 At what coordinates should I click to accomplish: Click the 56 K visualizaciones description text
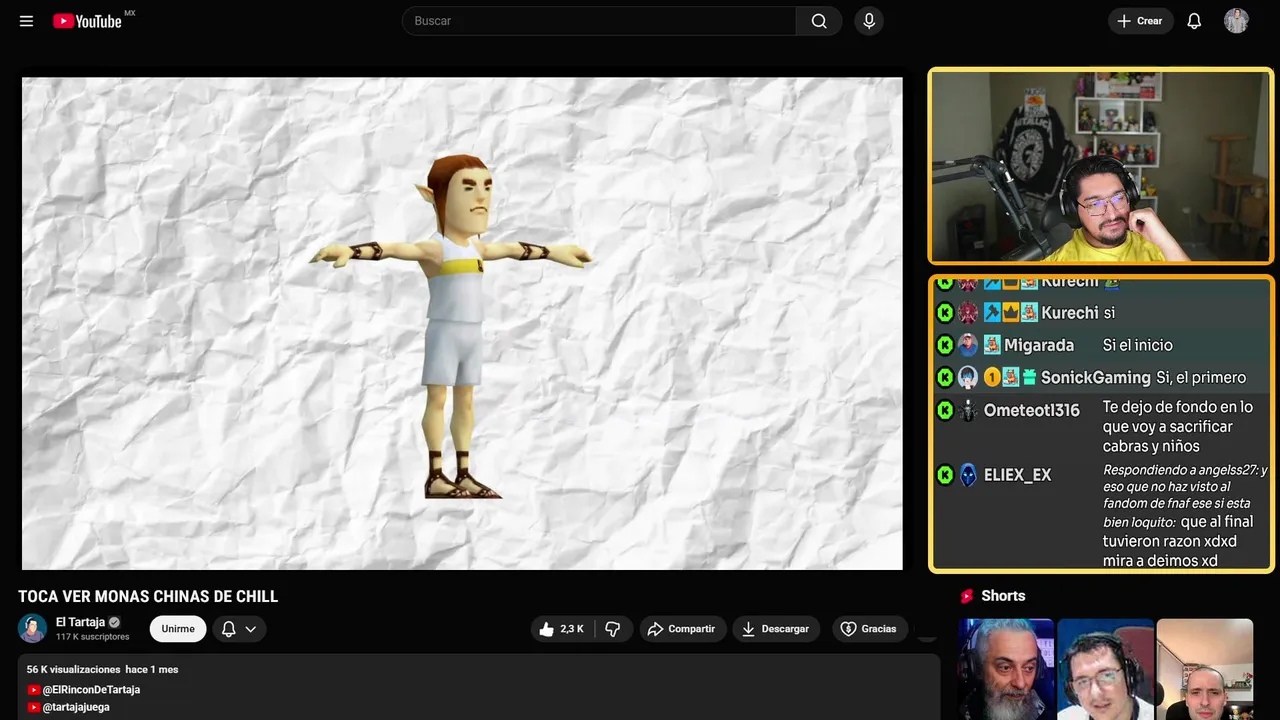74,669
